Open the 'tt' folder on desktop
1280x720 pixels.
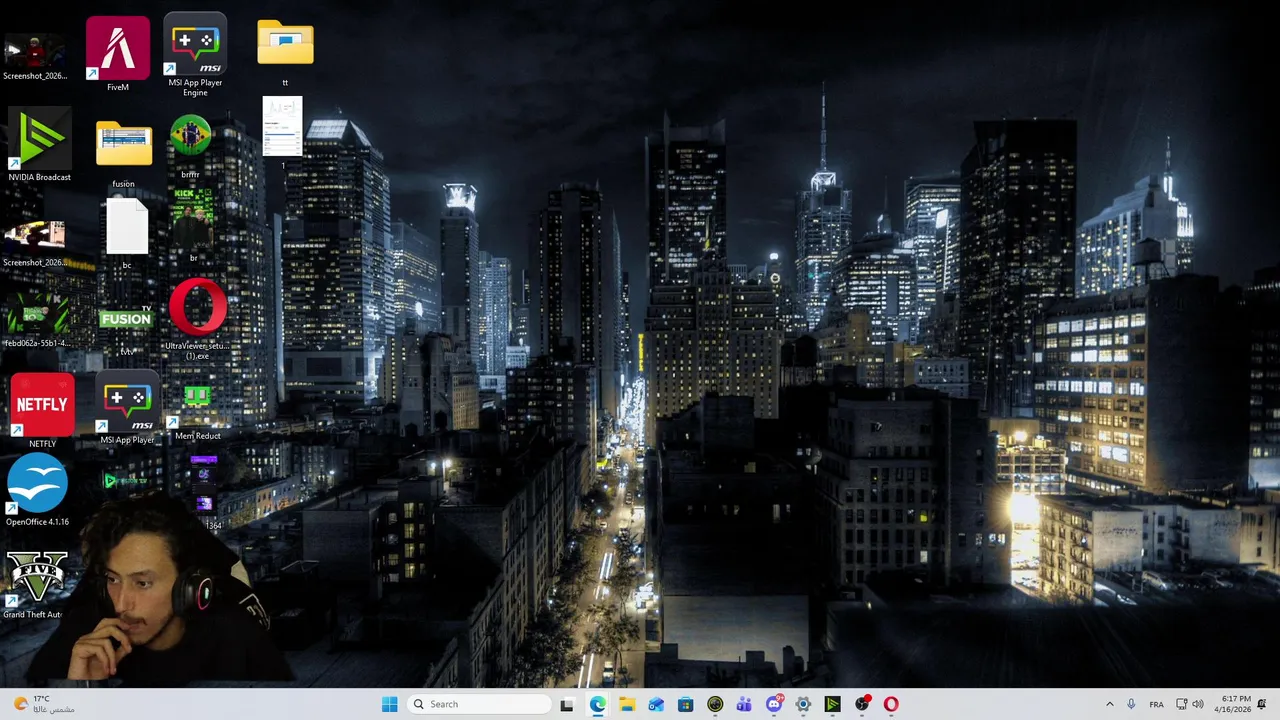coord(285,52)
